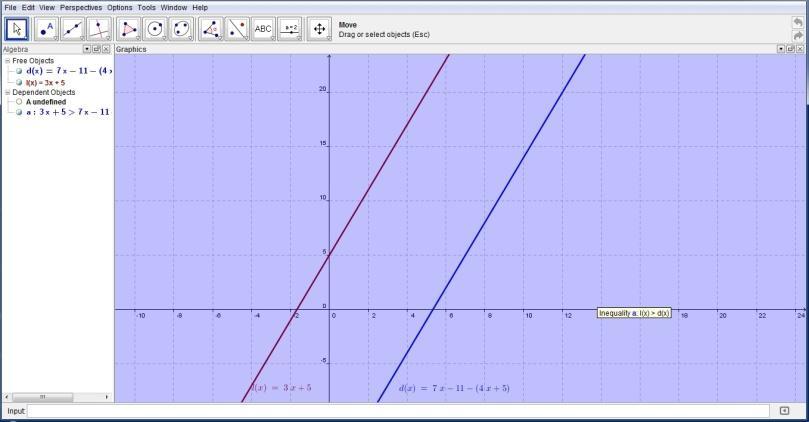Click the Free Objects folder label
809x422 pixels.
(33, 61)
